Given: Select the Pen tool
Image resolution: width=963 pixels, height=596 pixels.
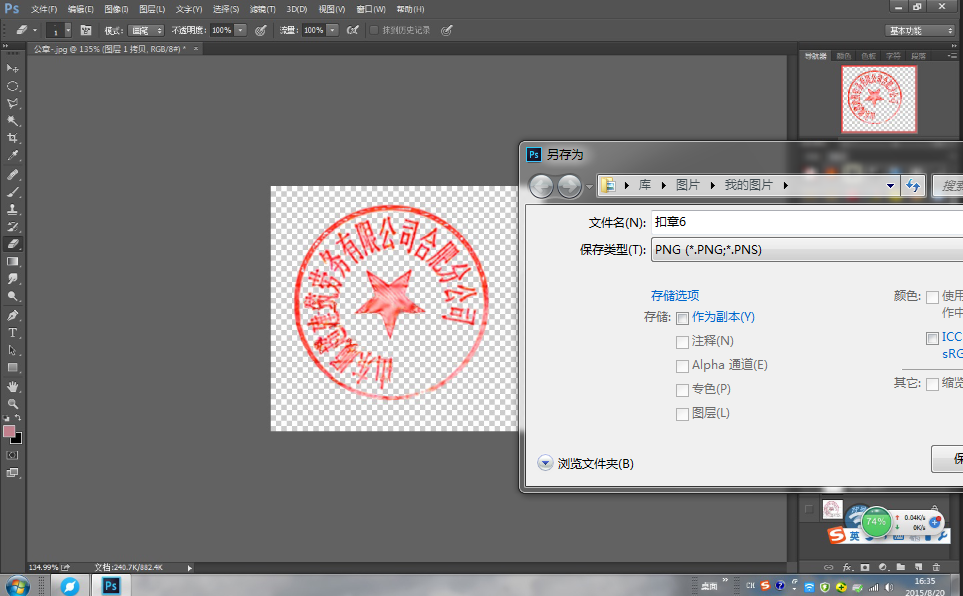Looking at the screenshot, I should [13, 314].
